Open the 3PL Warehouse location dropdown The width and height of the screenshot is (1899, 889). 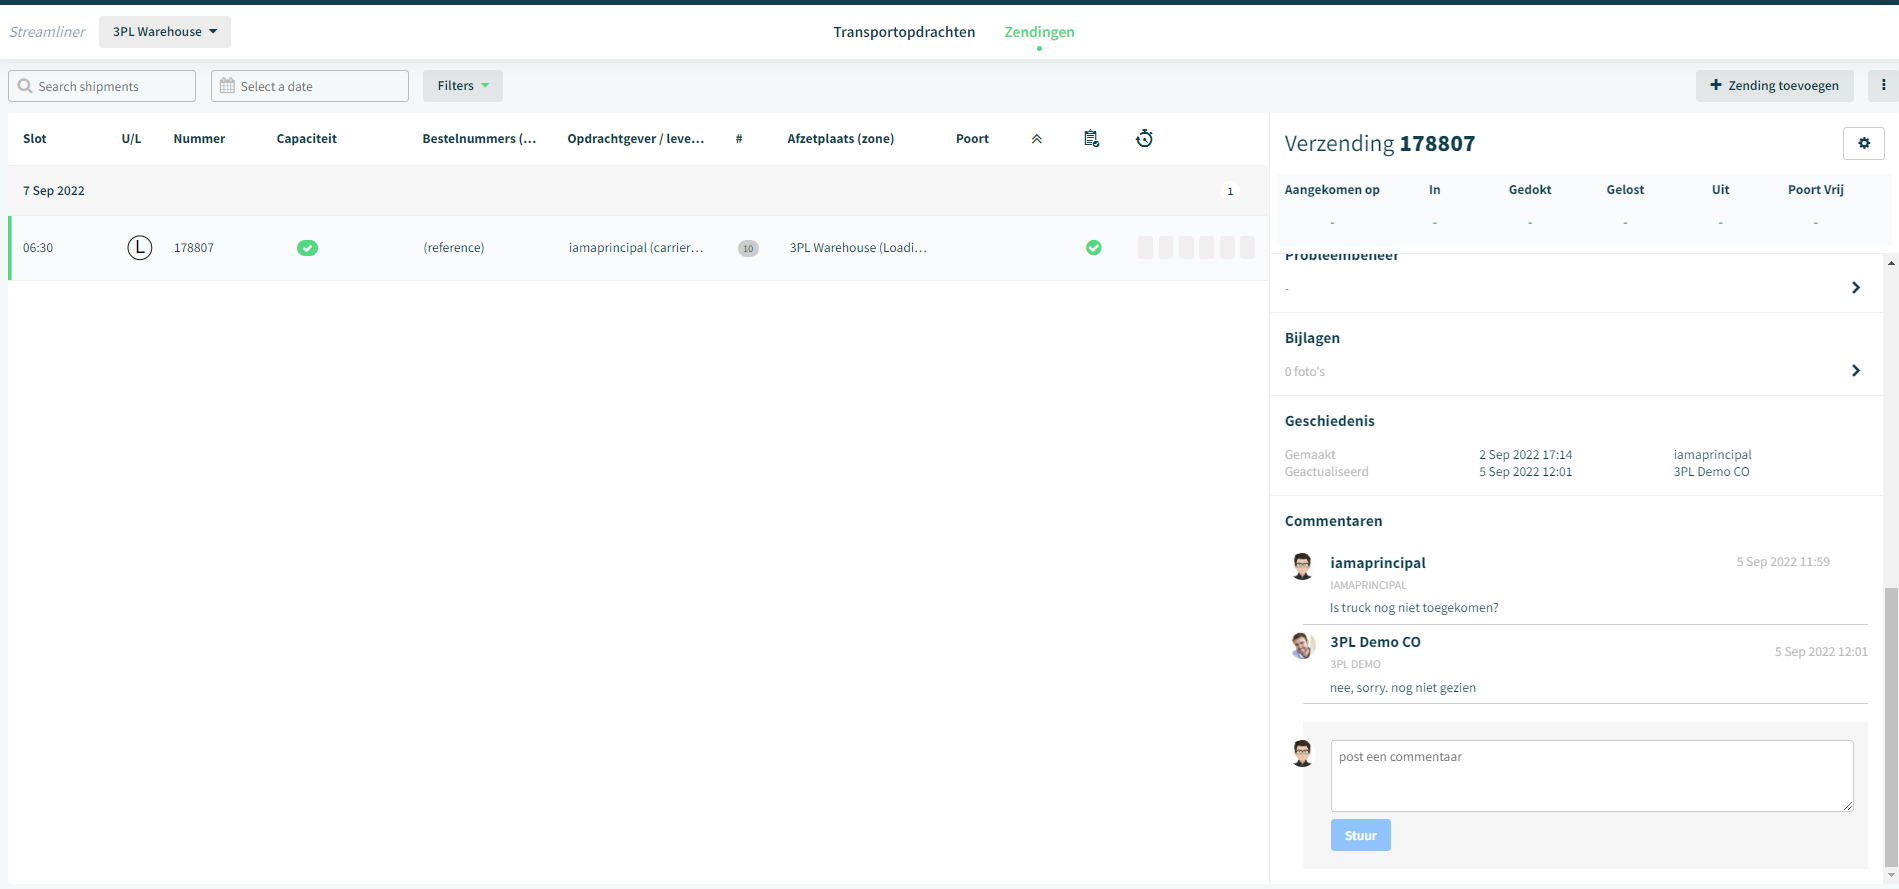(164, 32)
